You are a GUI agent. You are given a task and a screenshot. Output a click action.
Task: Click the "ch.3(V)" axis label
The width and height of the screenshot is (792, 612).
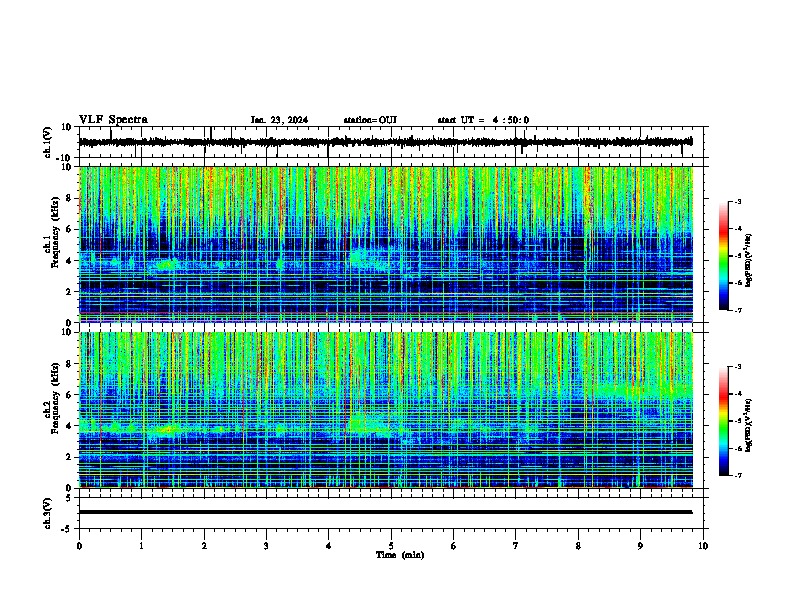(48, 513)
